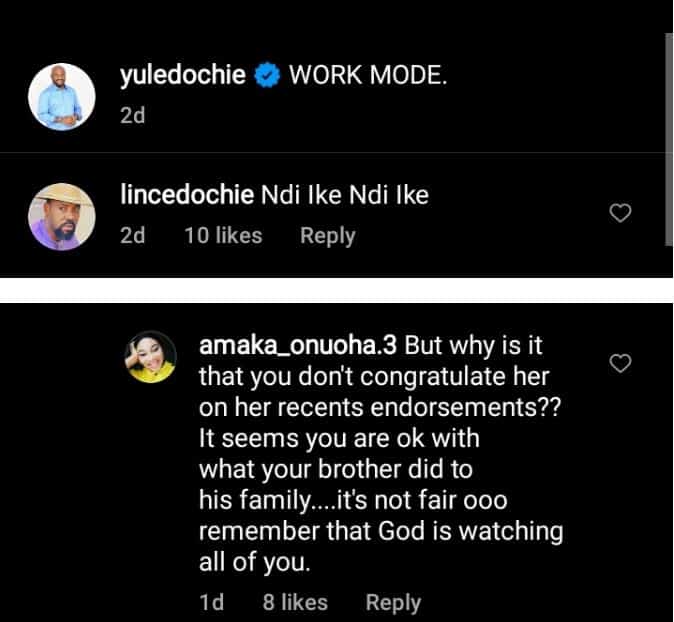The height and width of the screenshot is (622, 674).
Task: Visit the lincedochie username link
Action: click(190, 195)
